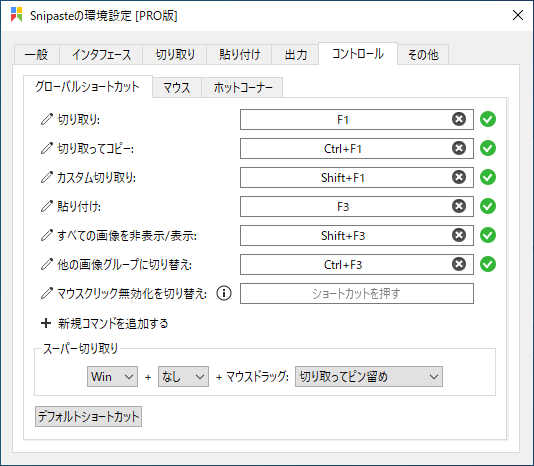The height and width of the screenshot is (466, 534).
Task: Open info icon for マウスクリック無効化を切り替え
Action: pos(224,293)
